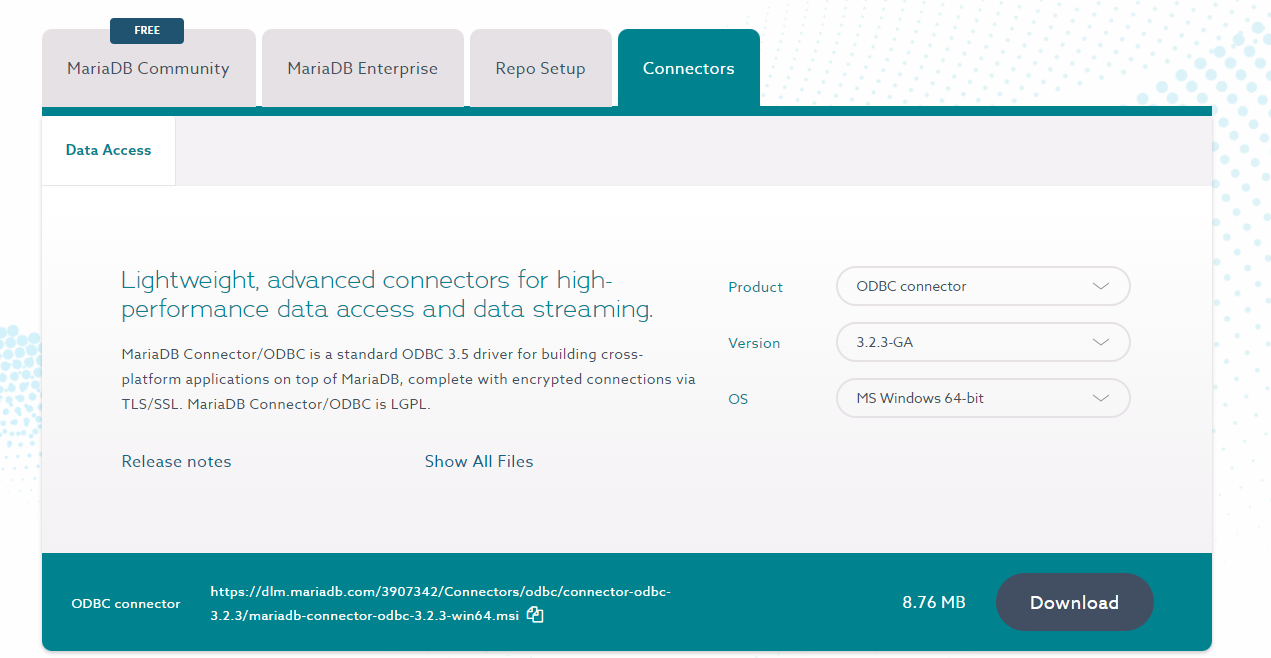This screenshot has width=1271, height=658.
Task: Click the FREE badge above MariaDB Community
Action: click(147, 30)
